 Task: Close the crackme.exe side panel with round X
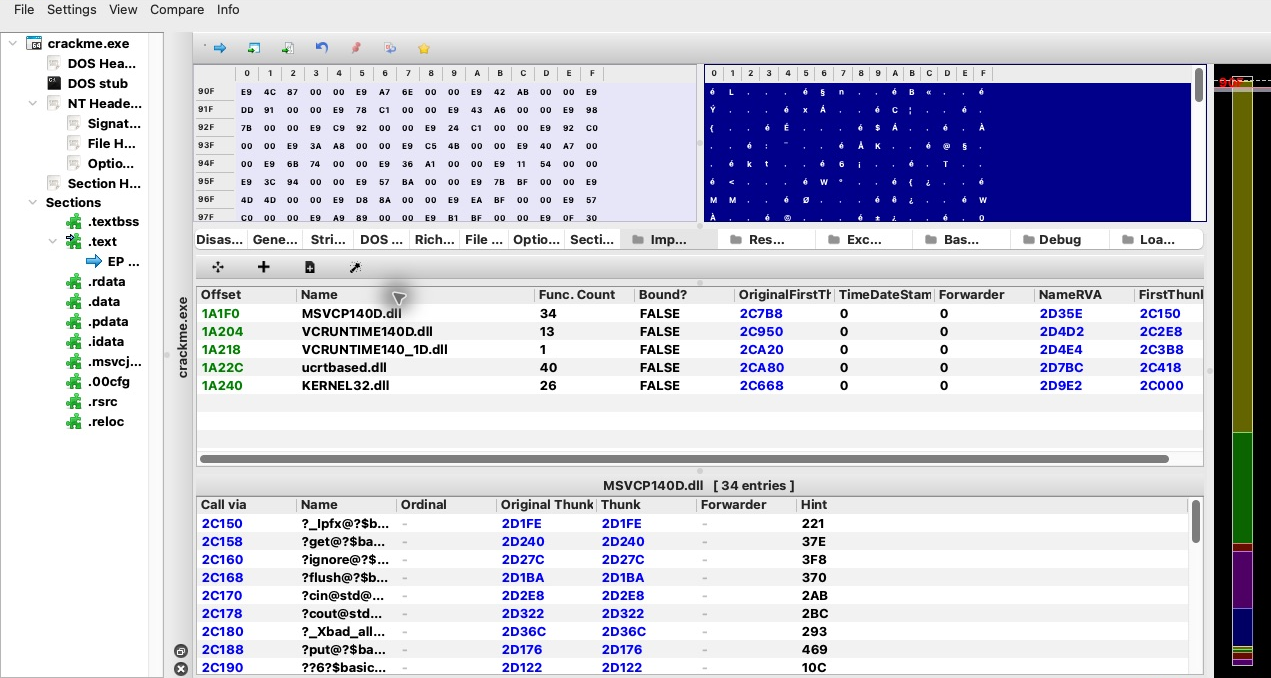click(181, 668)
